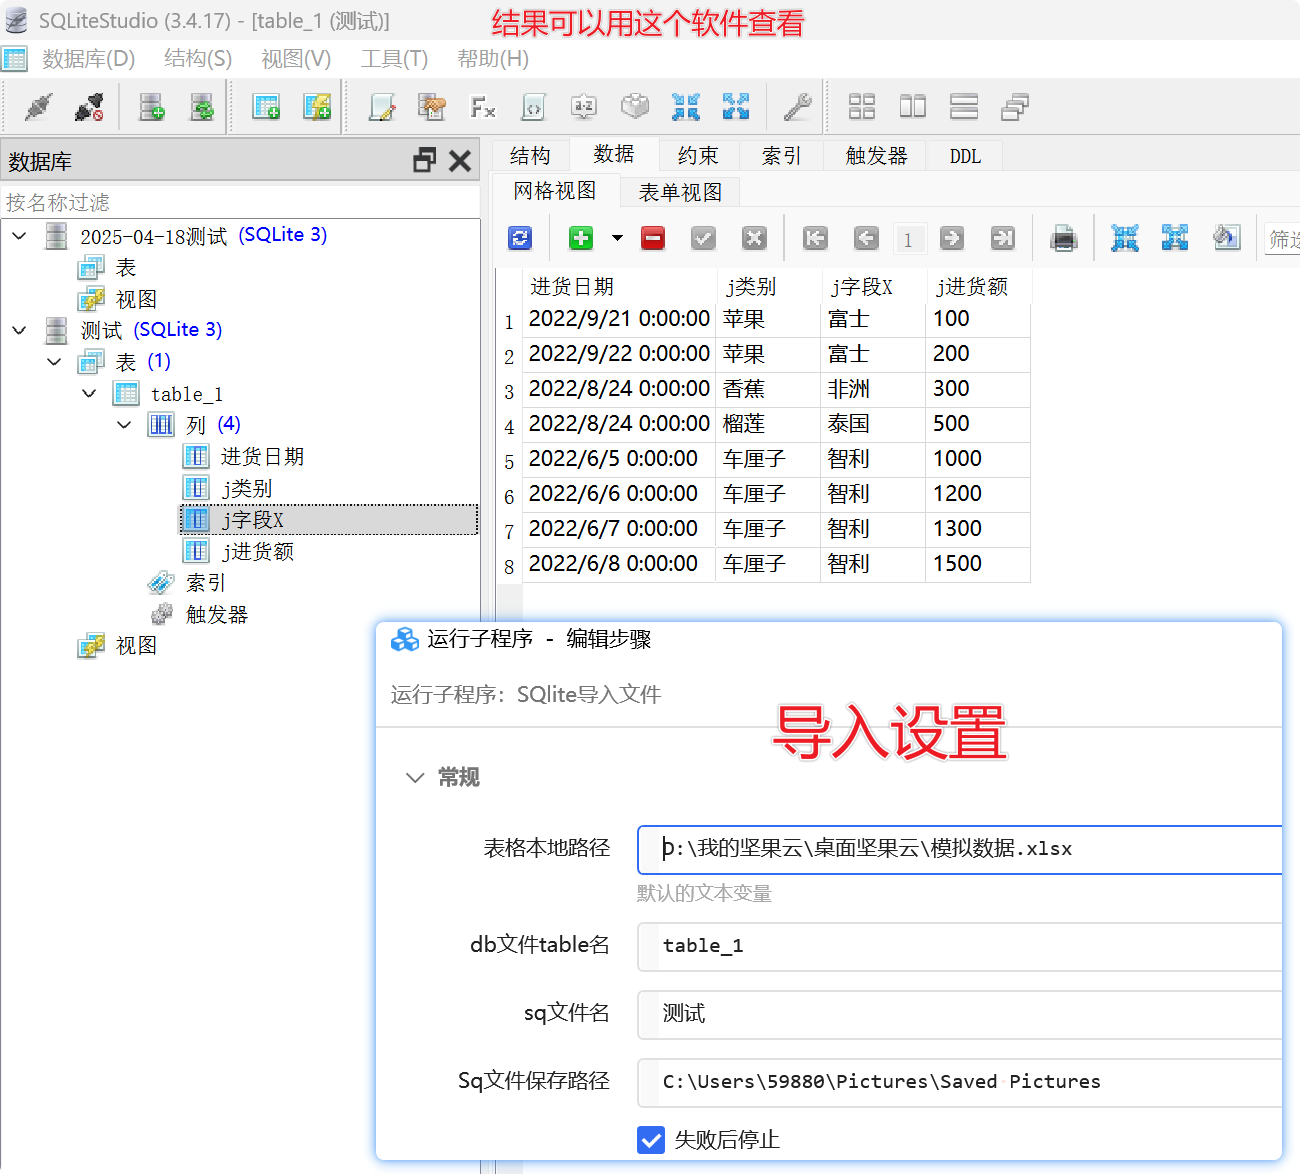1300x1174 pixels.
Task: Click the print data printer icon
Action: 1064,238
